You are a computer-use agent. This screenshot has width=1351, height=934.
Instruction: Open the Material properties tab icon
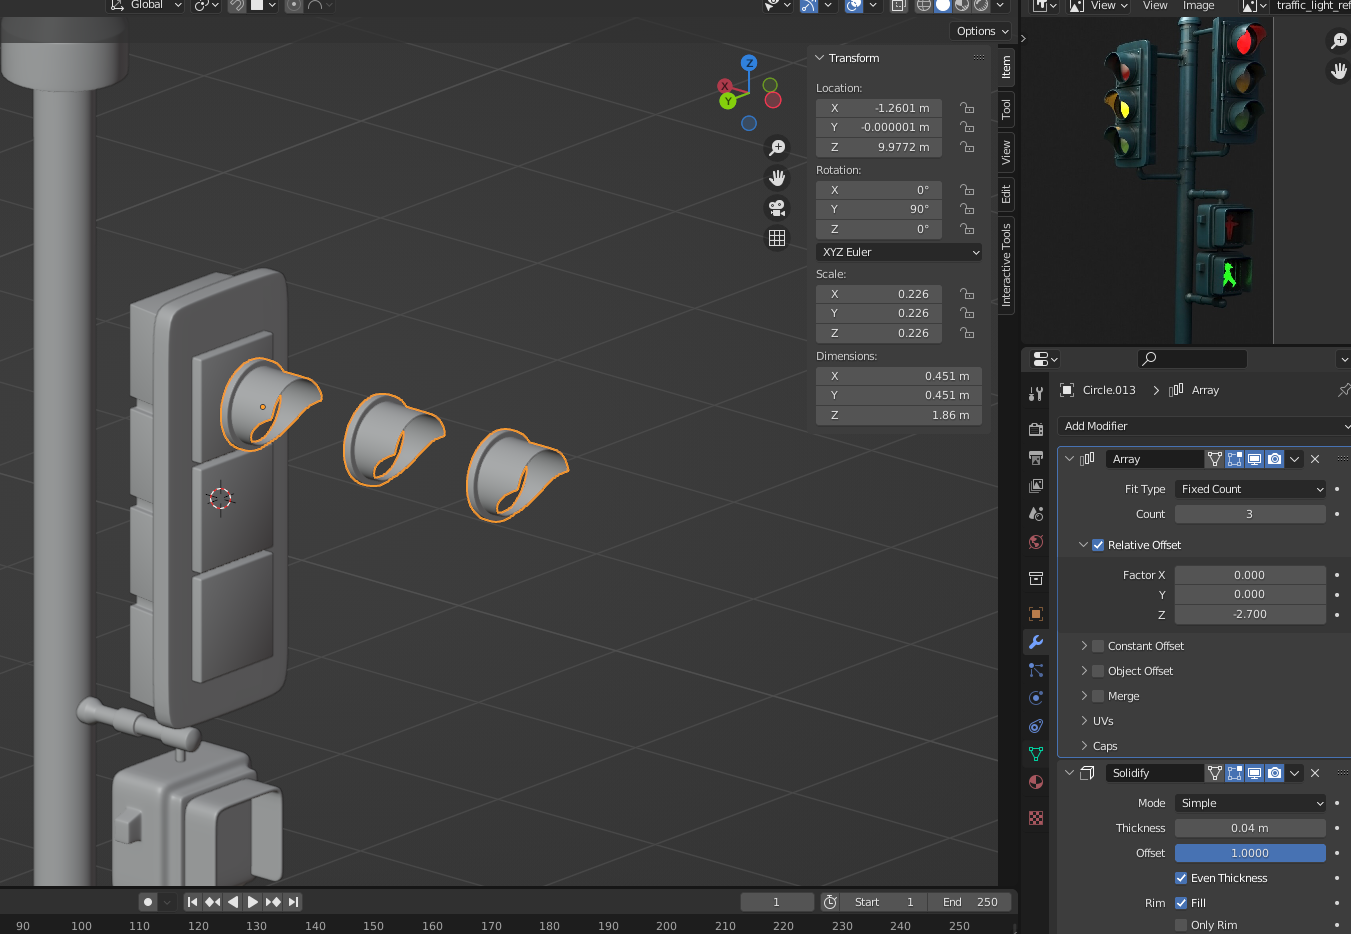coord(1036,782)
